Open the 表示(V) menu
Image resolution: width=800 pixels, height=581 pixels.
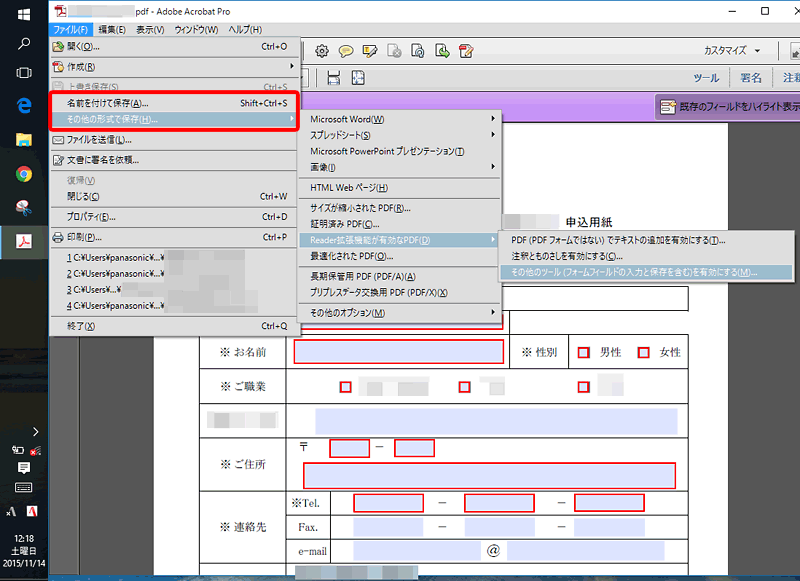point(150,30)
